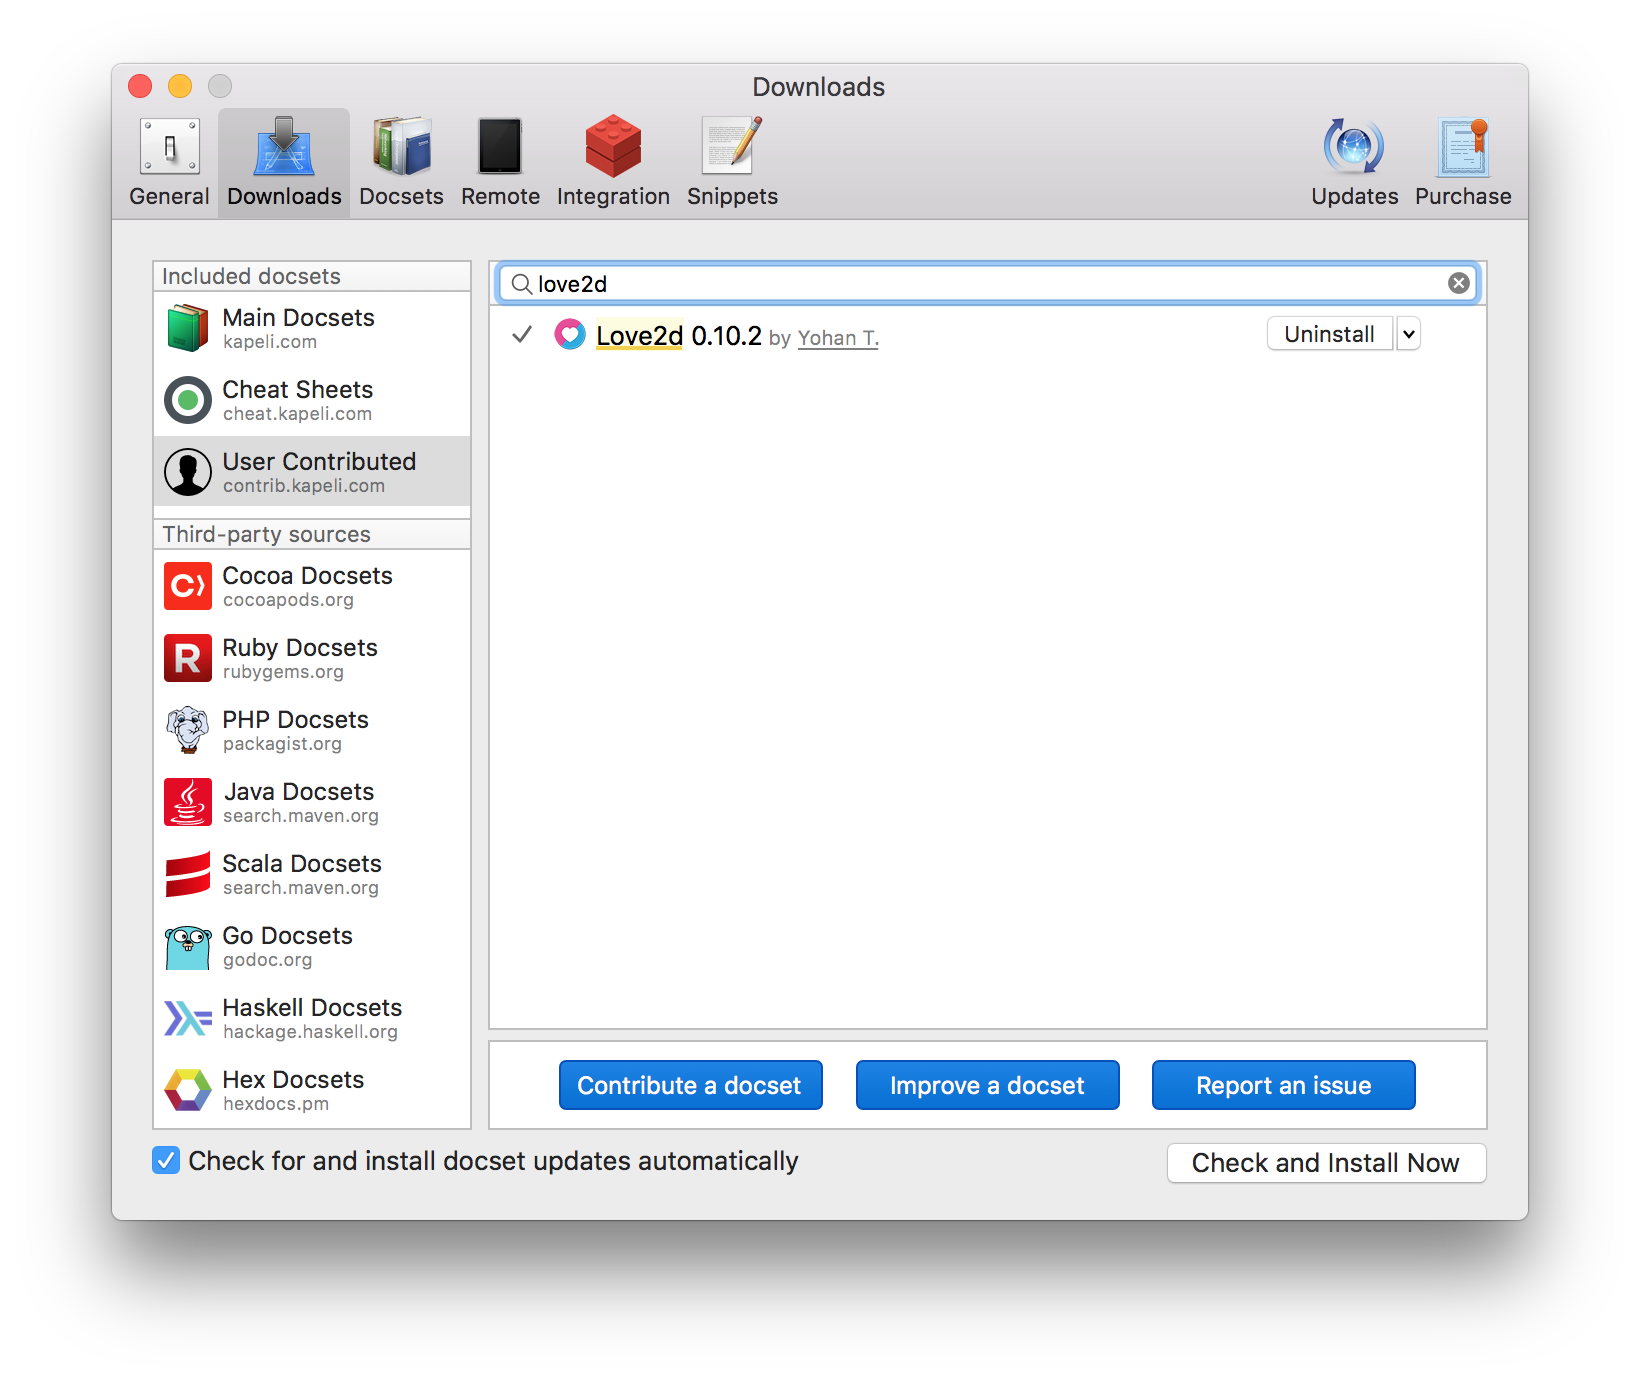The height and width of the screenshot is (1380, 1640).
Task: Open the Updates pane
Action: 1354,162
